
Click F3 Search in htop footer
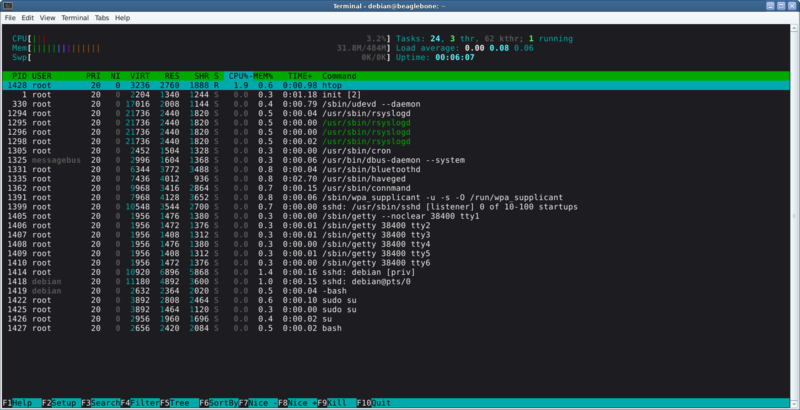tap(100, 402)
